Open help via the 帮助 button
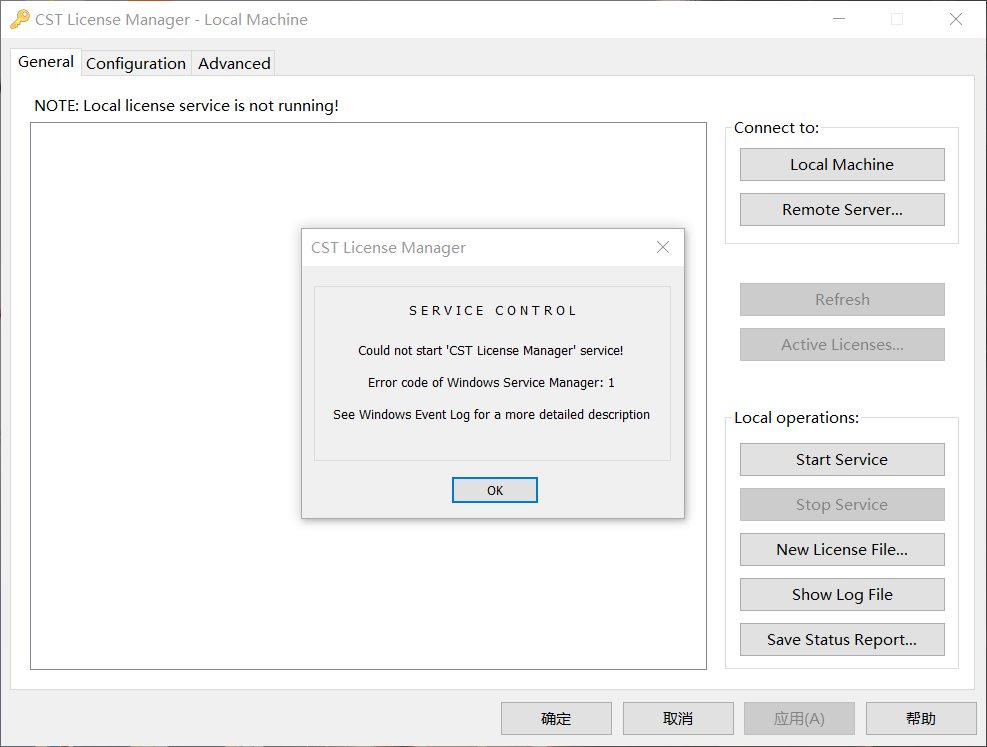The image size is (987, 747). [922, 719]
